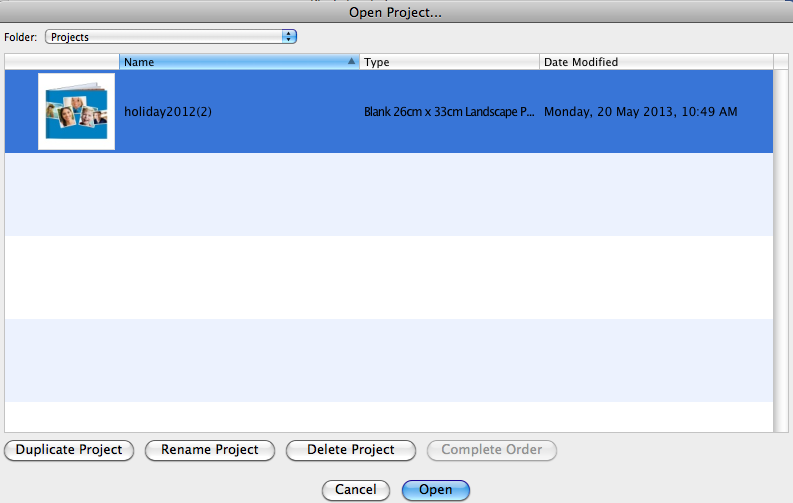
Task: Cancel the Open Project dialog
Action: pyautogui.click(x=356, y=490)
